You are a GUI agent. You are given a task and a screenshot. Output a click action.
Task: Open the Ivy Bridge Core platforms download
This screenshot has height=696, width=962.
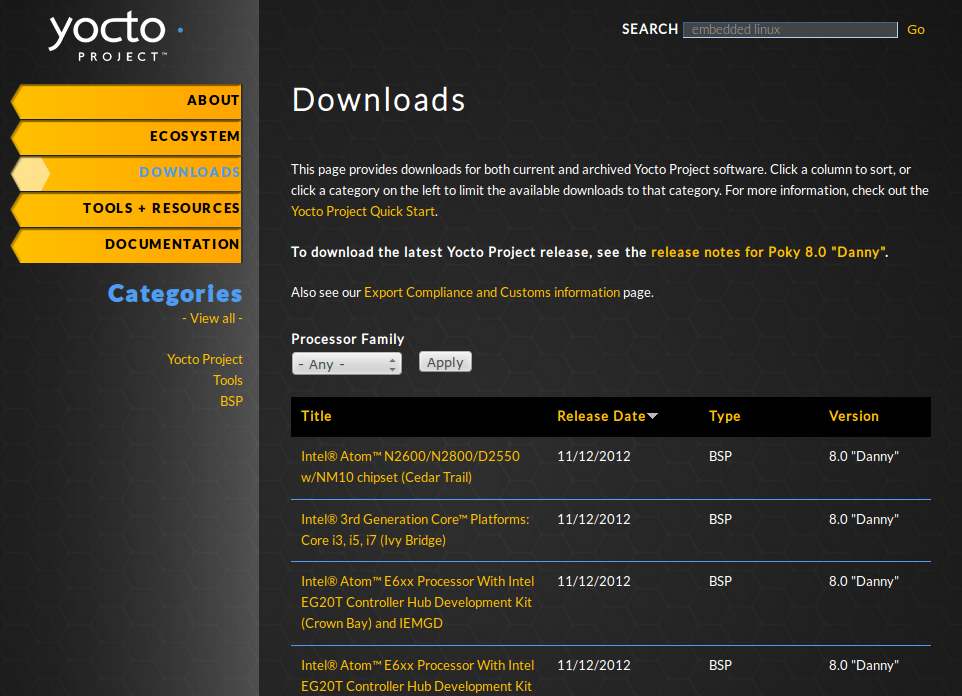click(415, 529)
